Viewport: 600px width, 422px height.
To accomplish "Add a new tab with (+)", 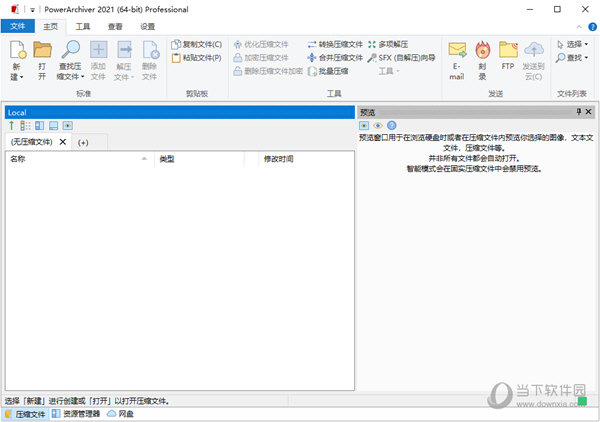I will pyautogui.click(x=83, y=143).
